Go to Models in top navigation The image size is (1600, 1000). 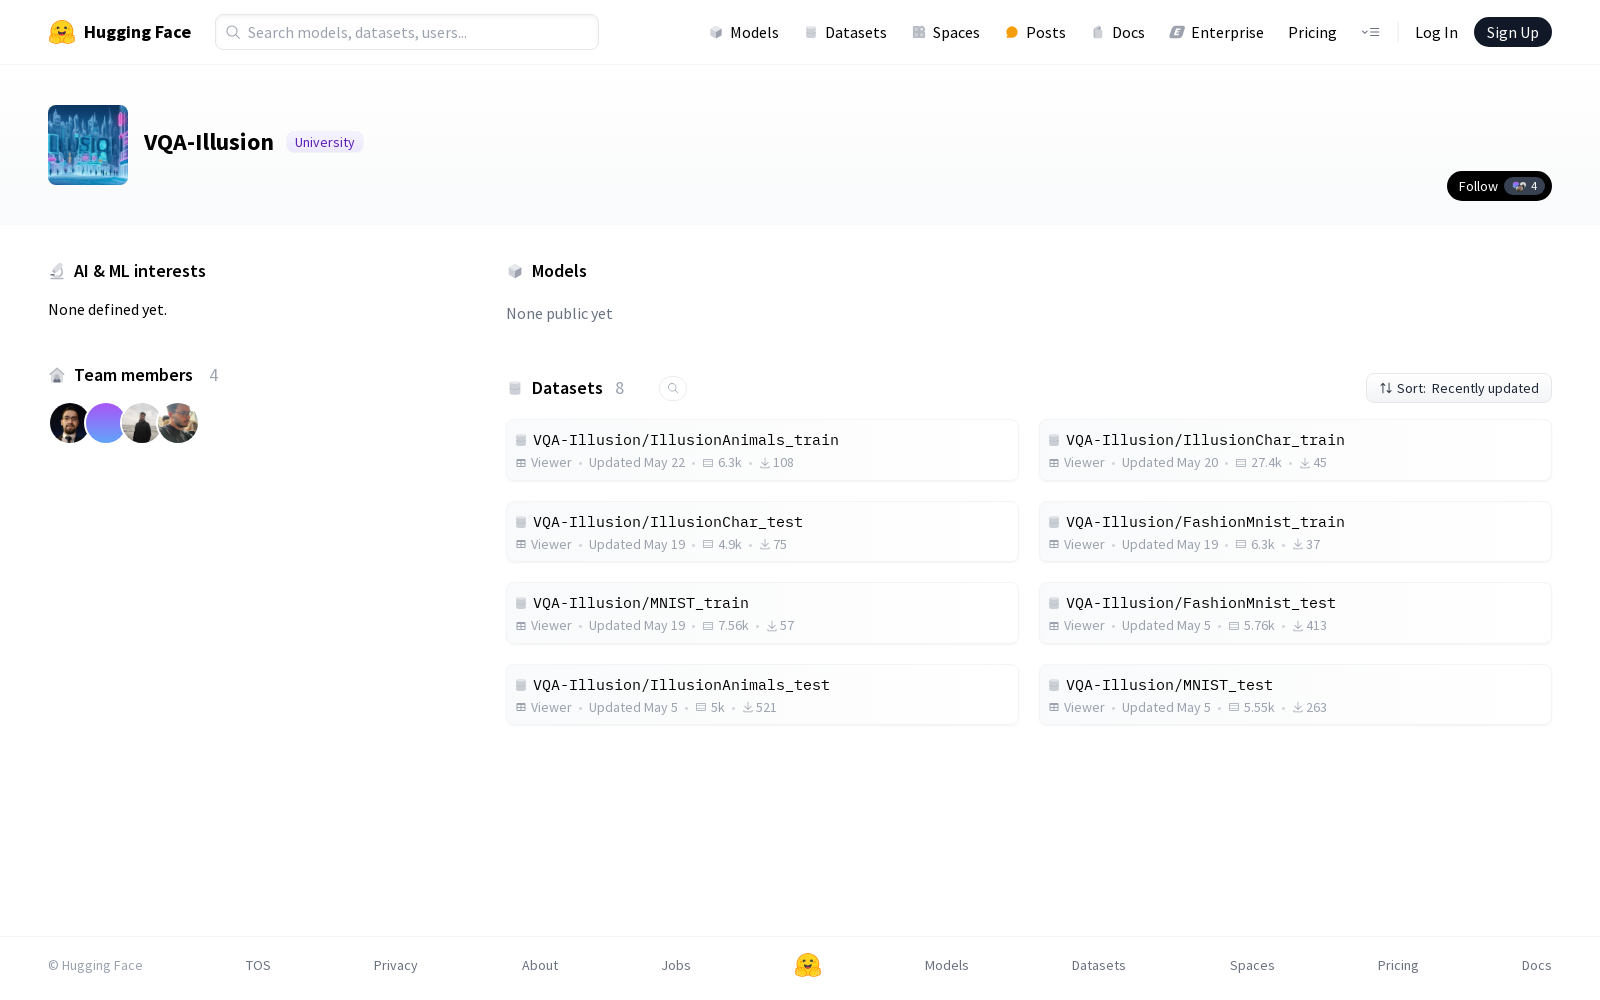[744, 32]
